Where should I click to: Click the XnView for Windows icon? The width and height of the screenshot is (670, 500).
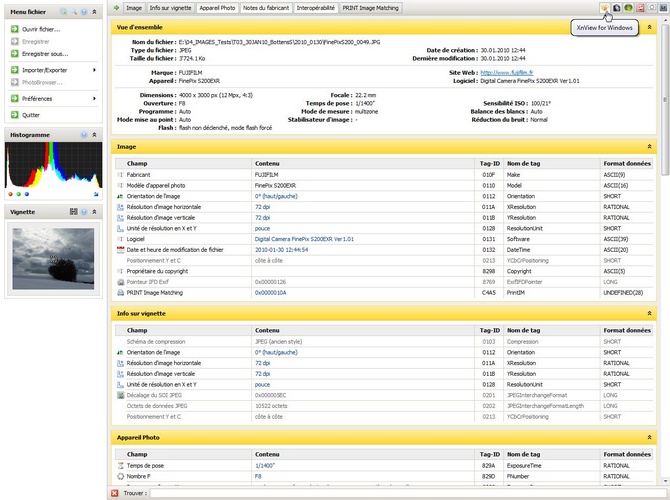(607, 7)
